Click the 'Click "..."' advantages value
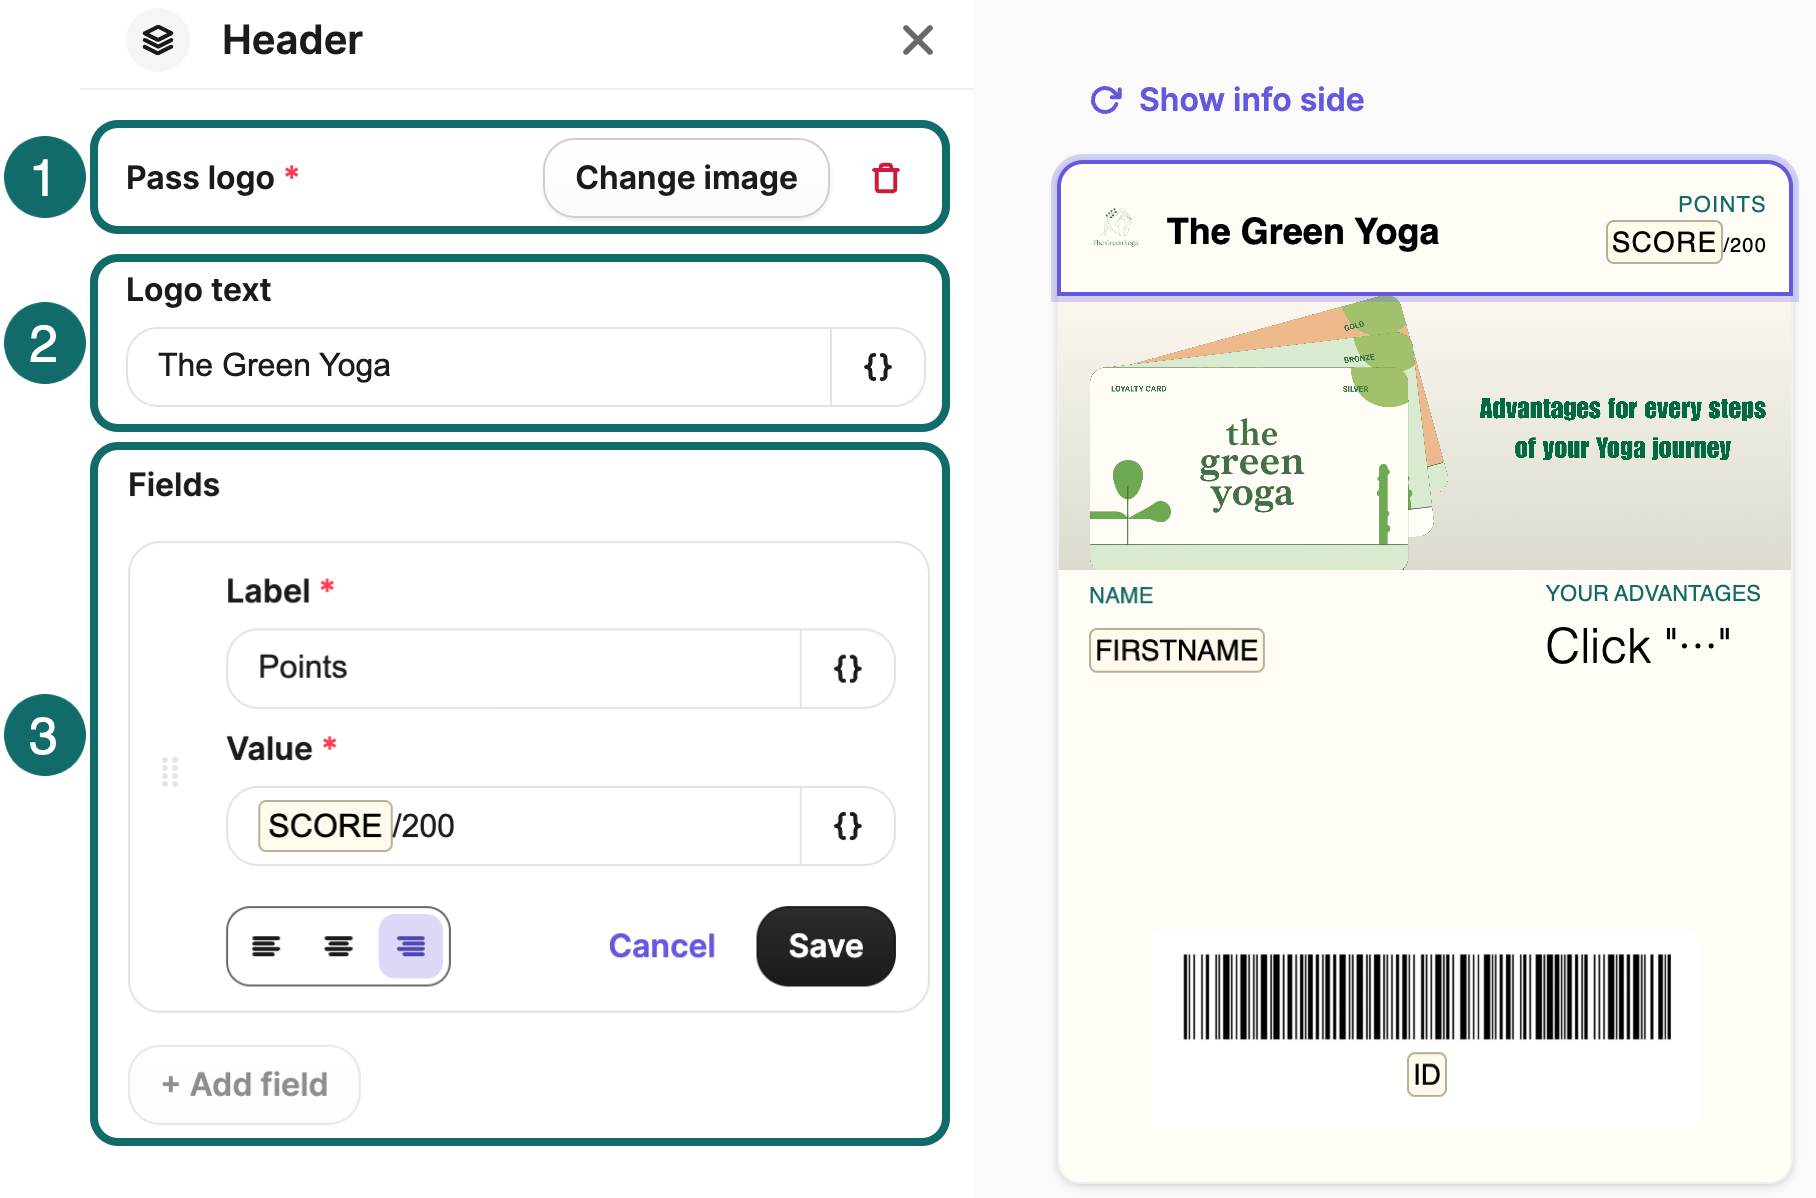The image size is (1816, 1198). tap(1638, 646)
